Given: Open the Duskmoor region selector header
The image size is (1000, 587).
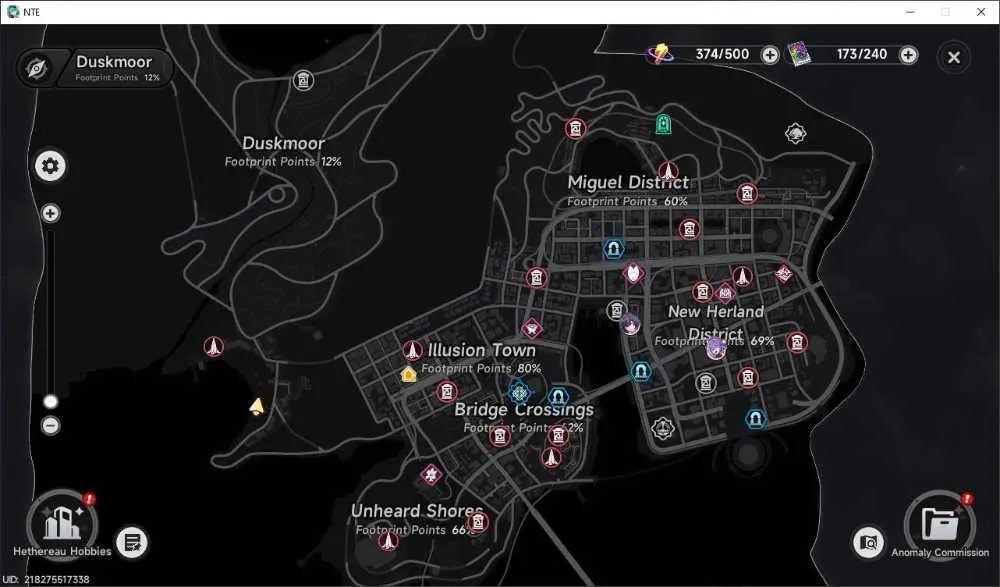Looking at the screenshot, I should [96, 68].
